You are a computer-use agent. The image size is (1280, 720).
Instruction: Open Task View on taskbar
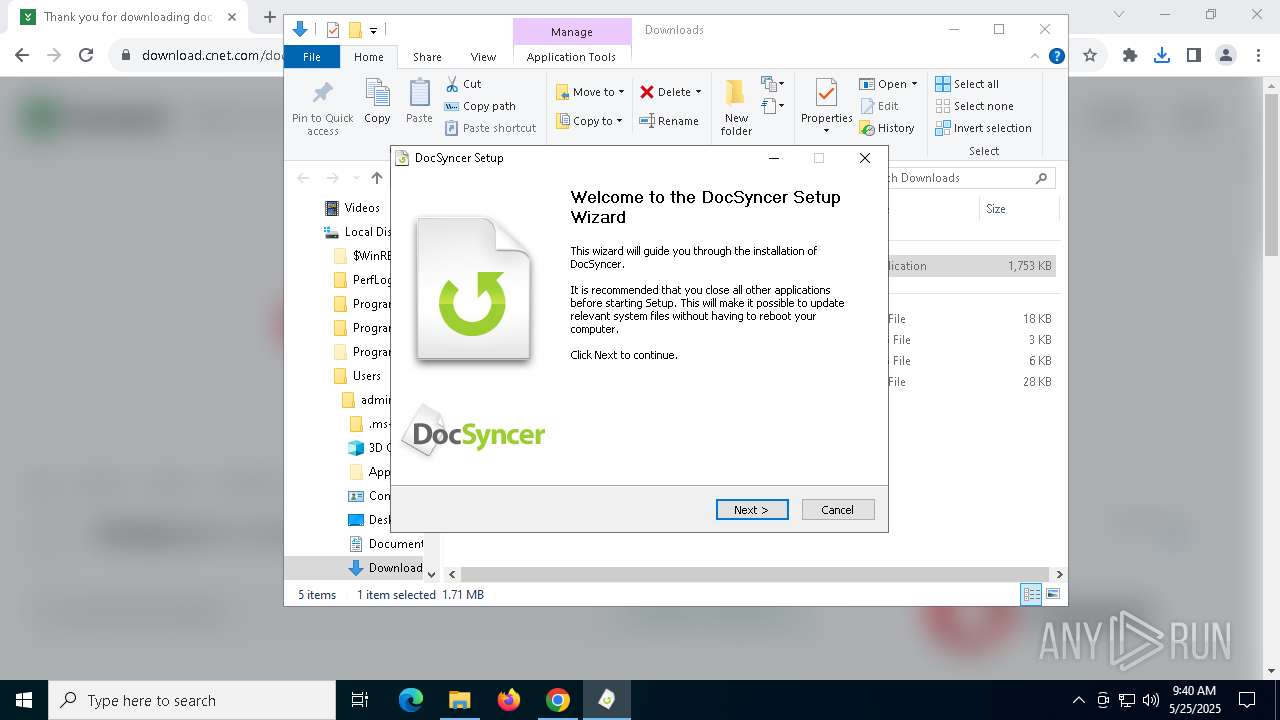(360, 700)
